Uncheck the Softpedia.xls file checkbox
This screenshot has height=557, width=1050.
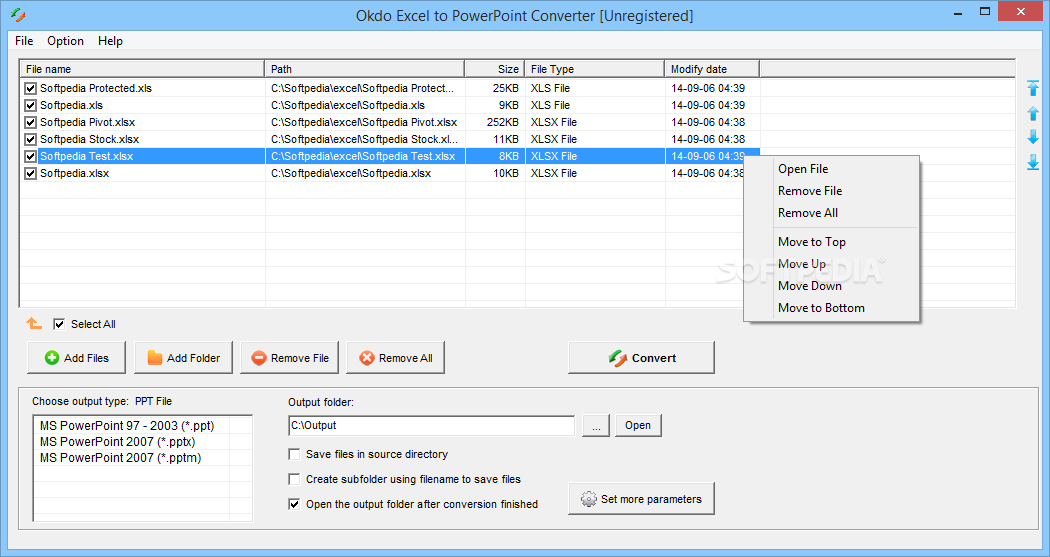[30, 105]
